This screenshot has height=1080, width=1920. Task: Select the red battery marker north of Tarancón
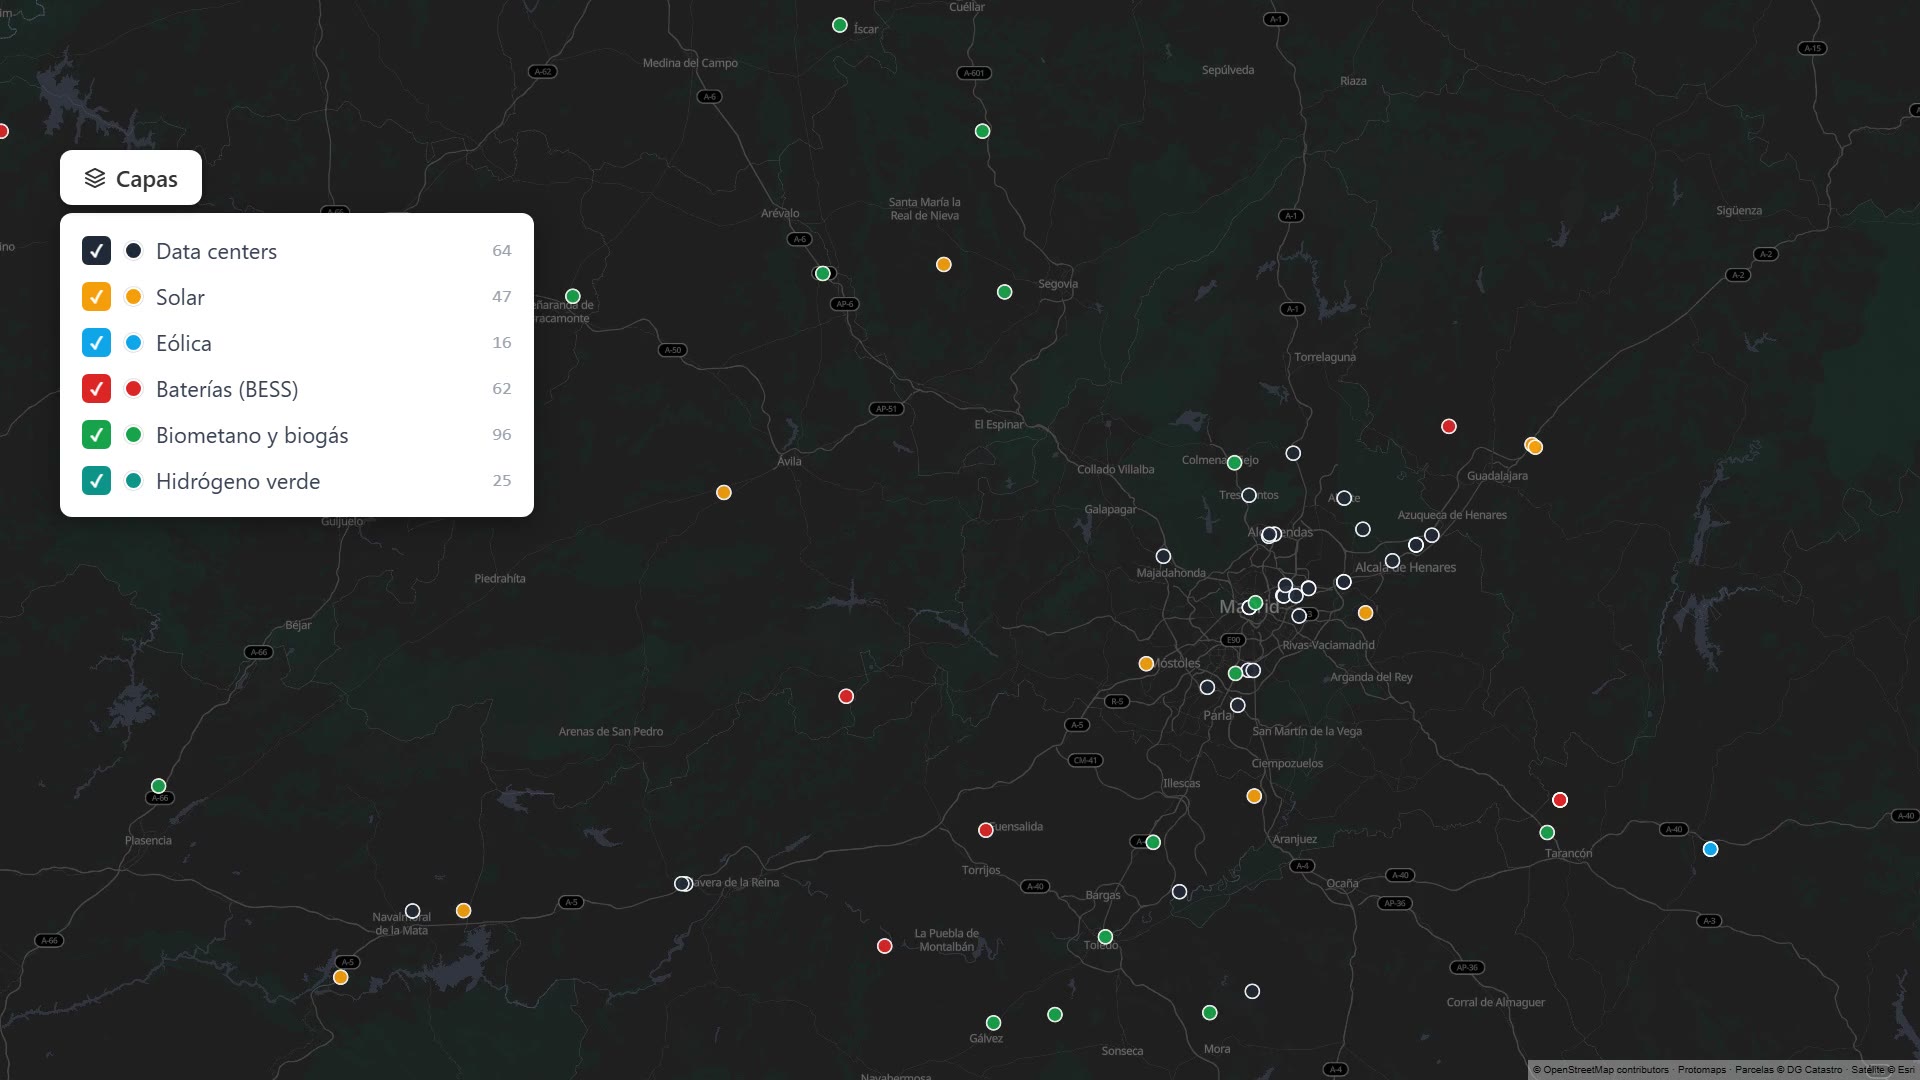point(1559,800)
